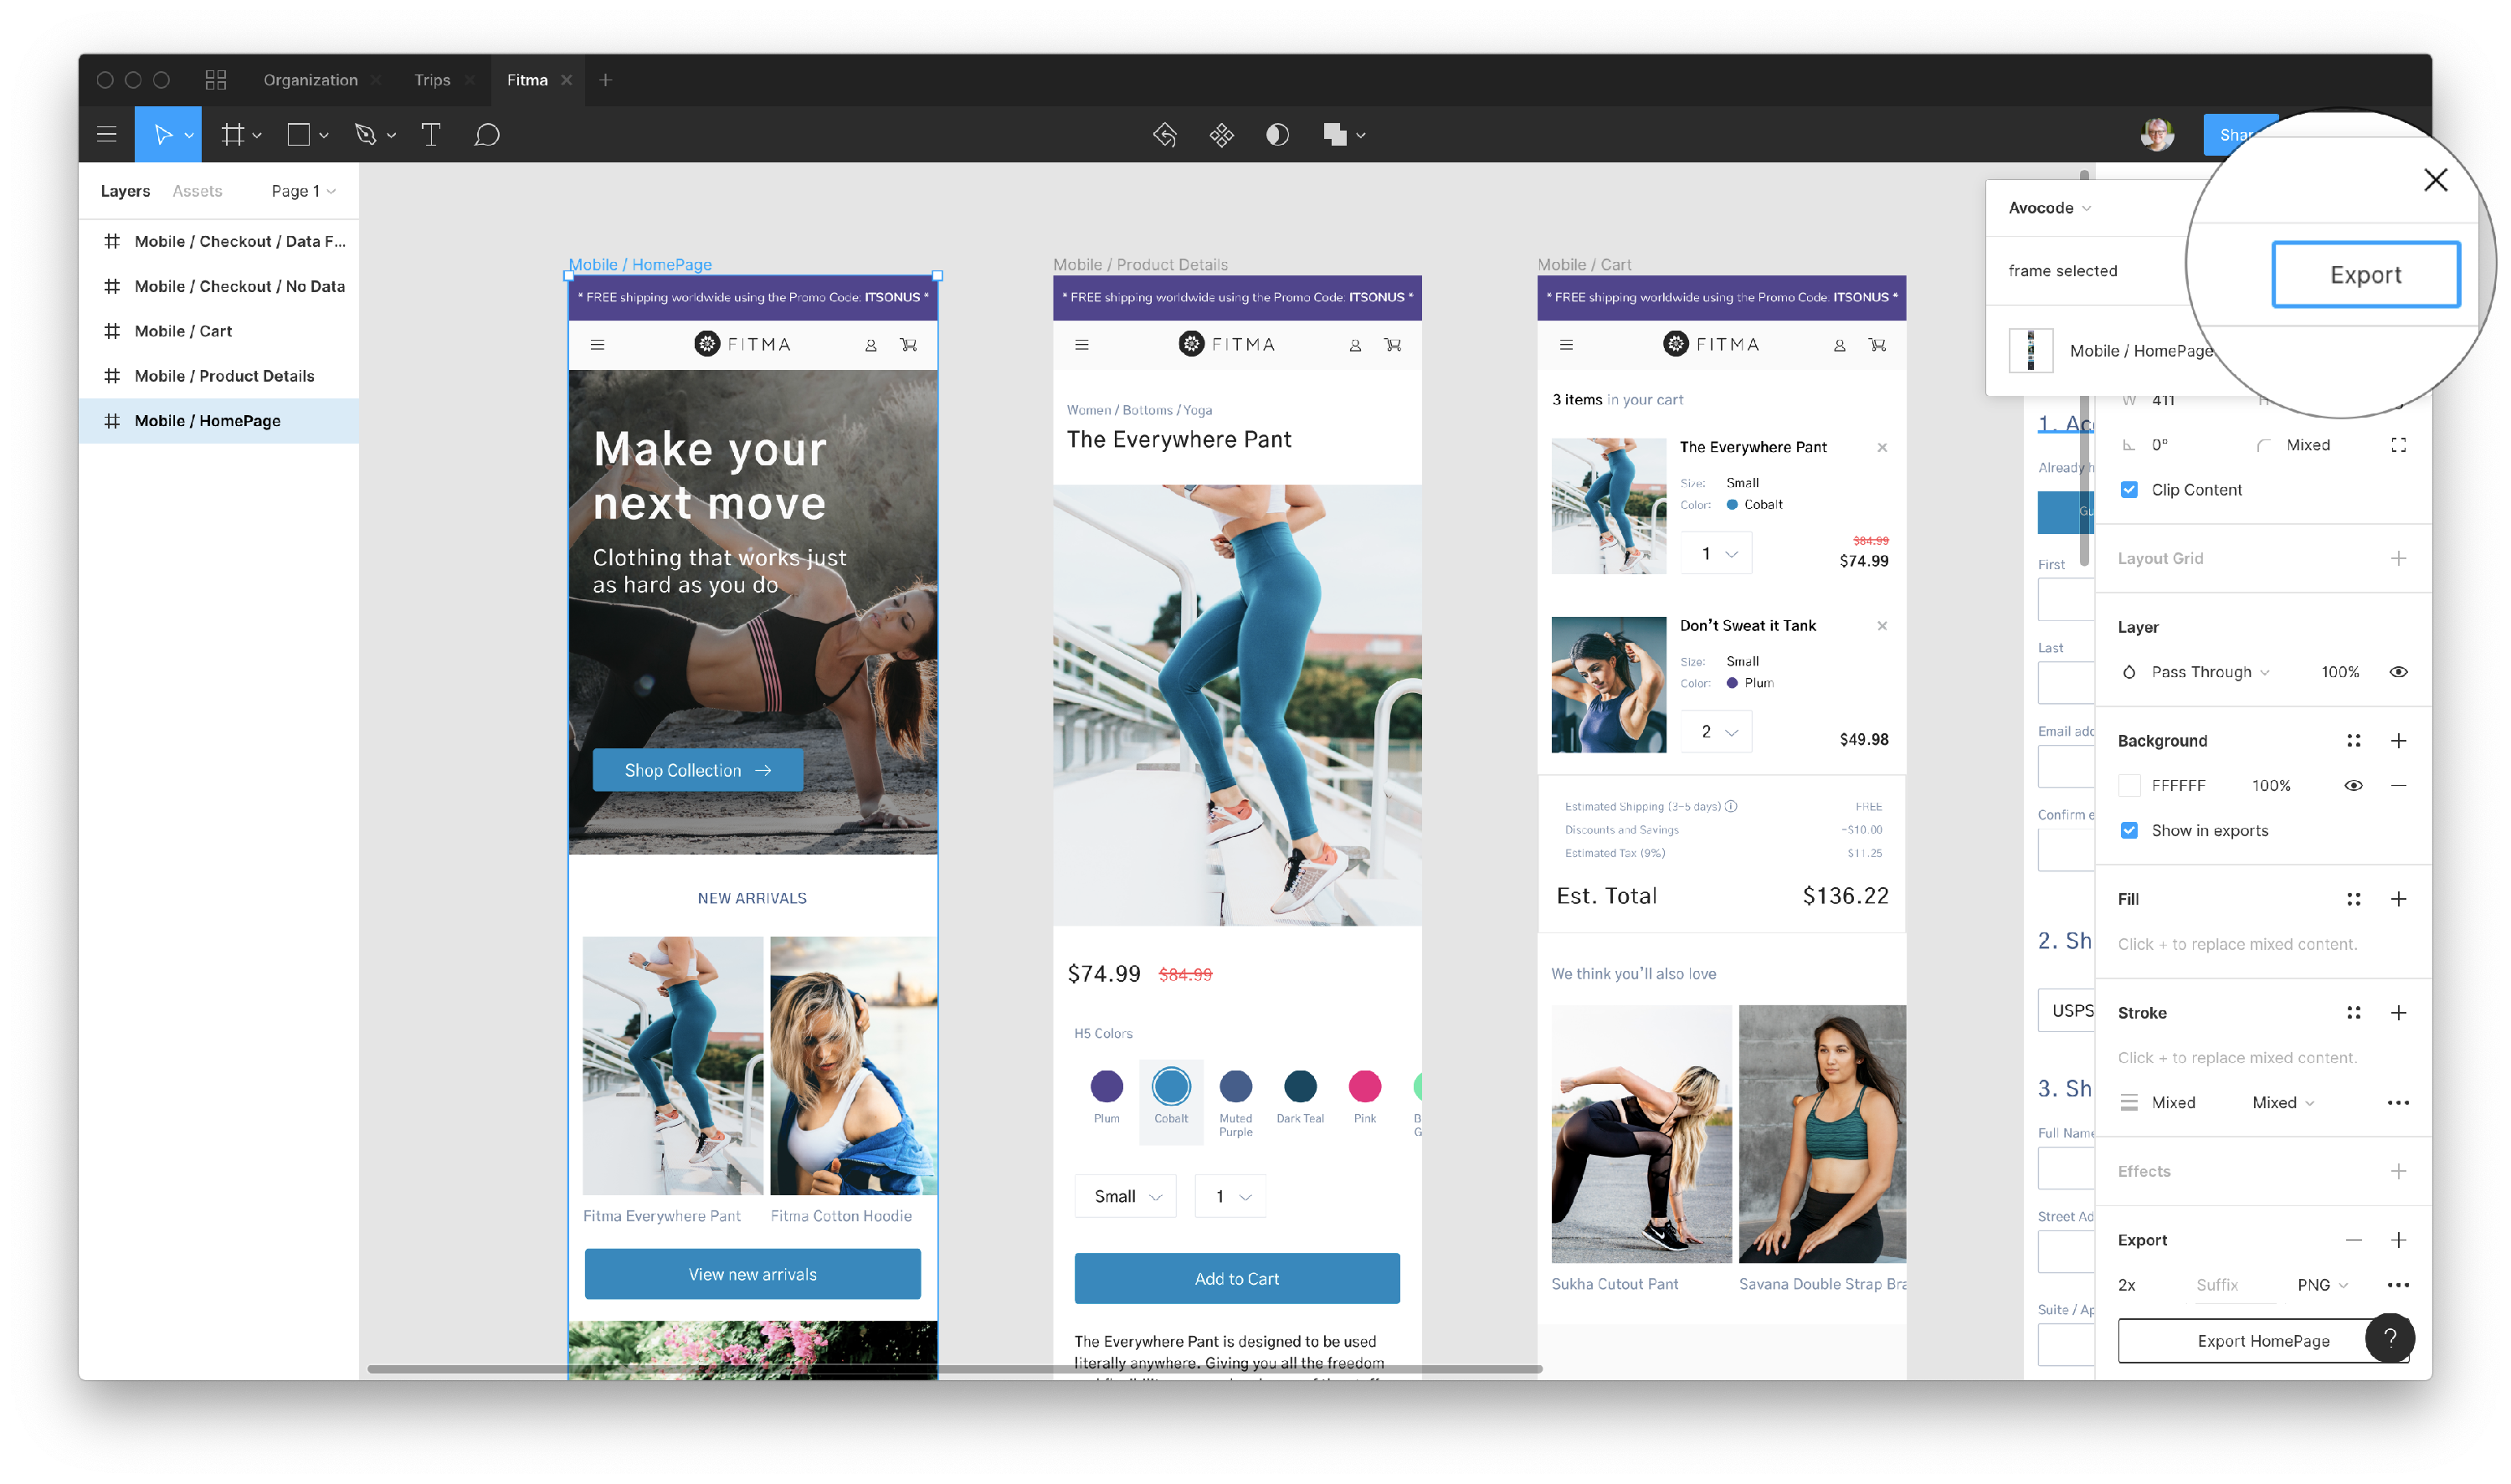
Task: Open the PNG export format dropdown
Action: point(2322,1286)
